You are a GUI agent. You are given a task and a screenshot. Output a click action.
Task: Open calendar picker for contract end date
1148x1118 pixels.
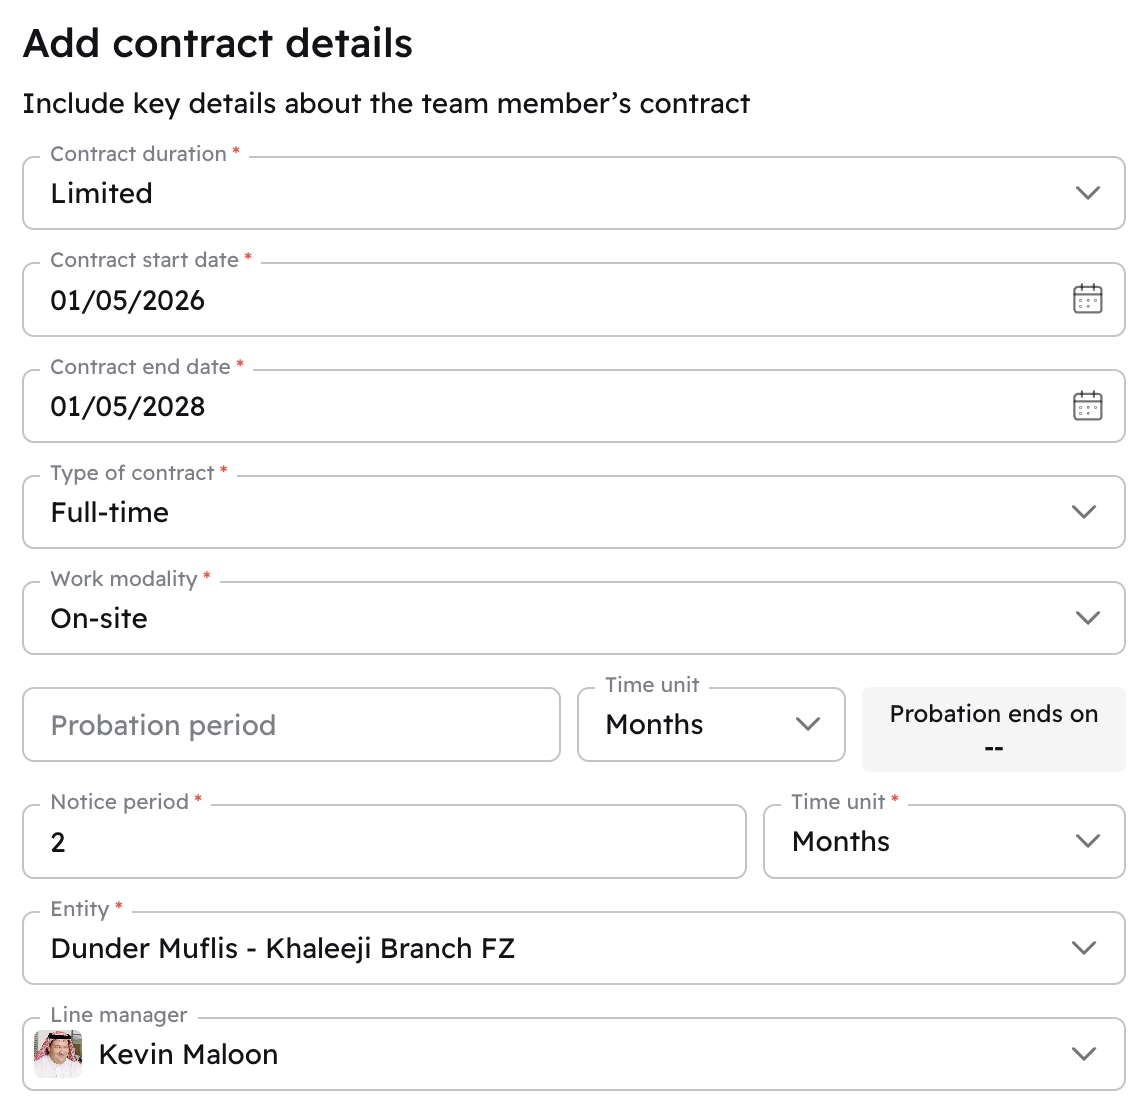(x=1087, y=406)
